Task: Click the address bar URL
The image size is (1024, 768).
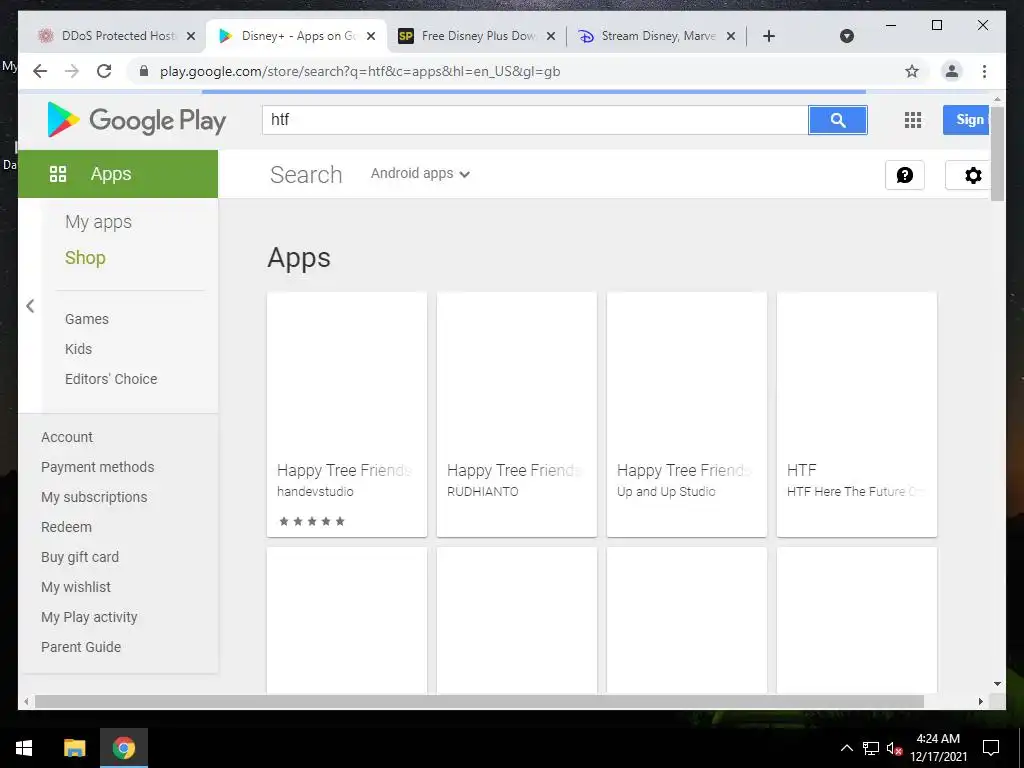Action: click(x=360, y=71)
